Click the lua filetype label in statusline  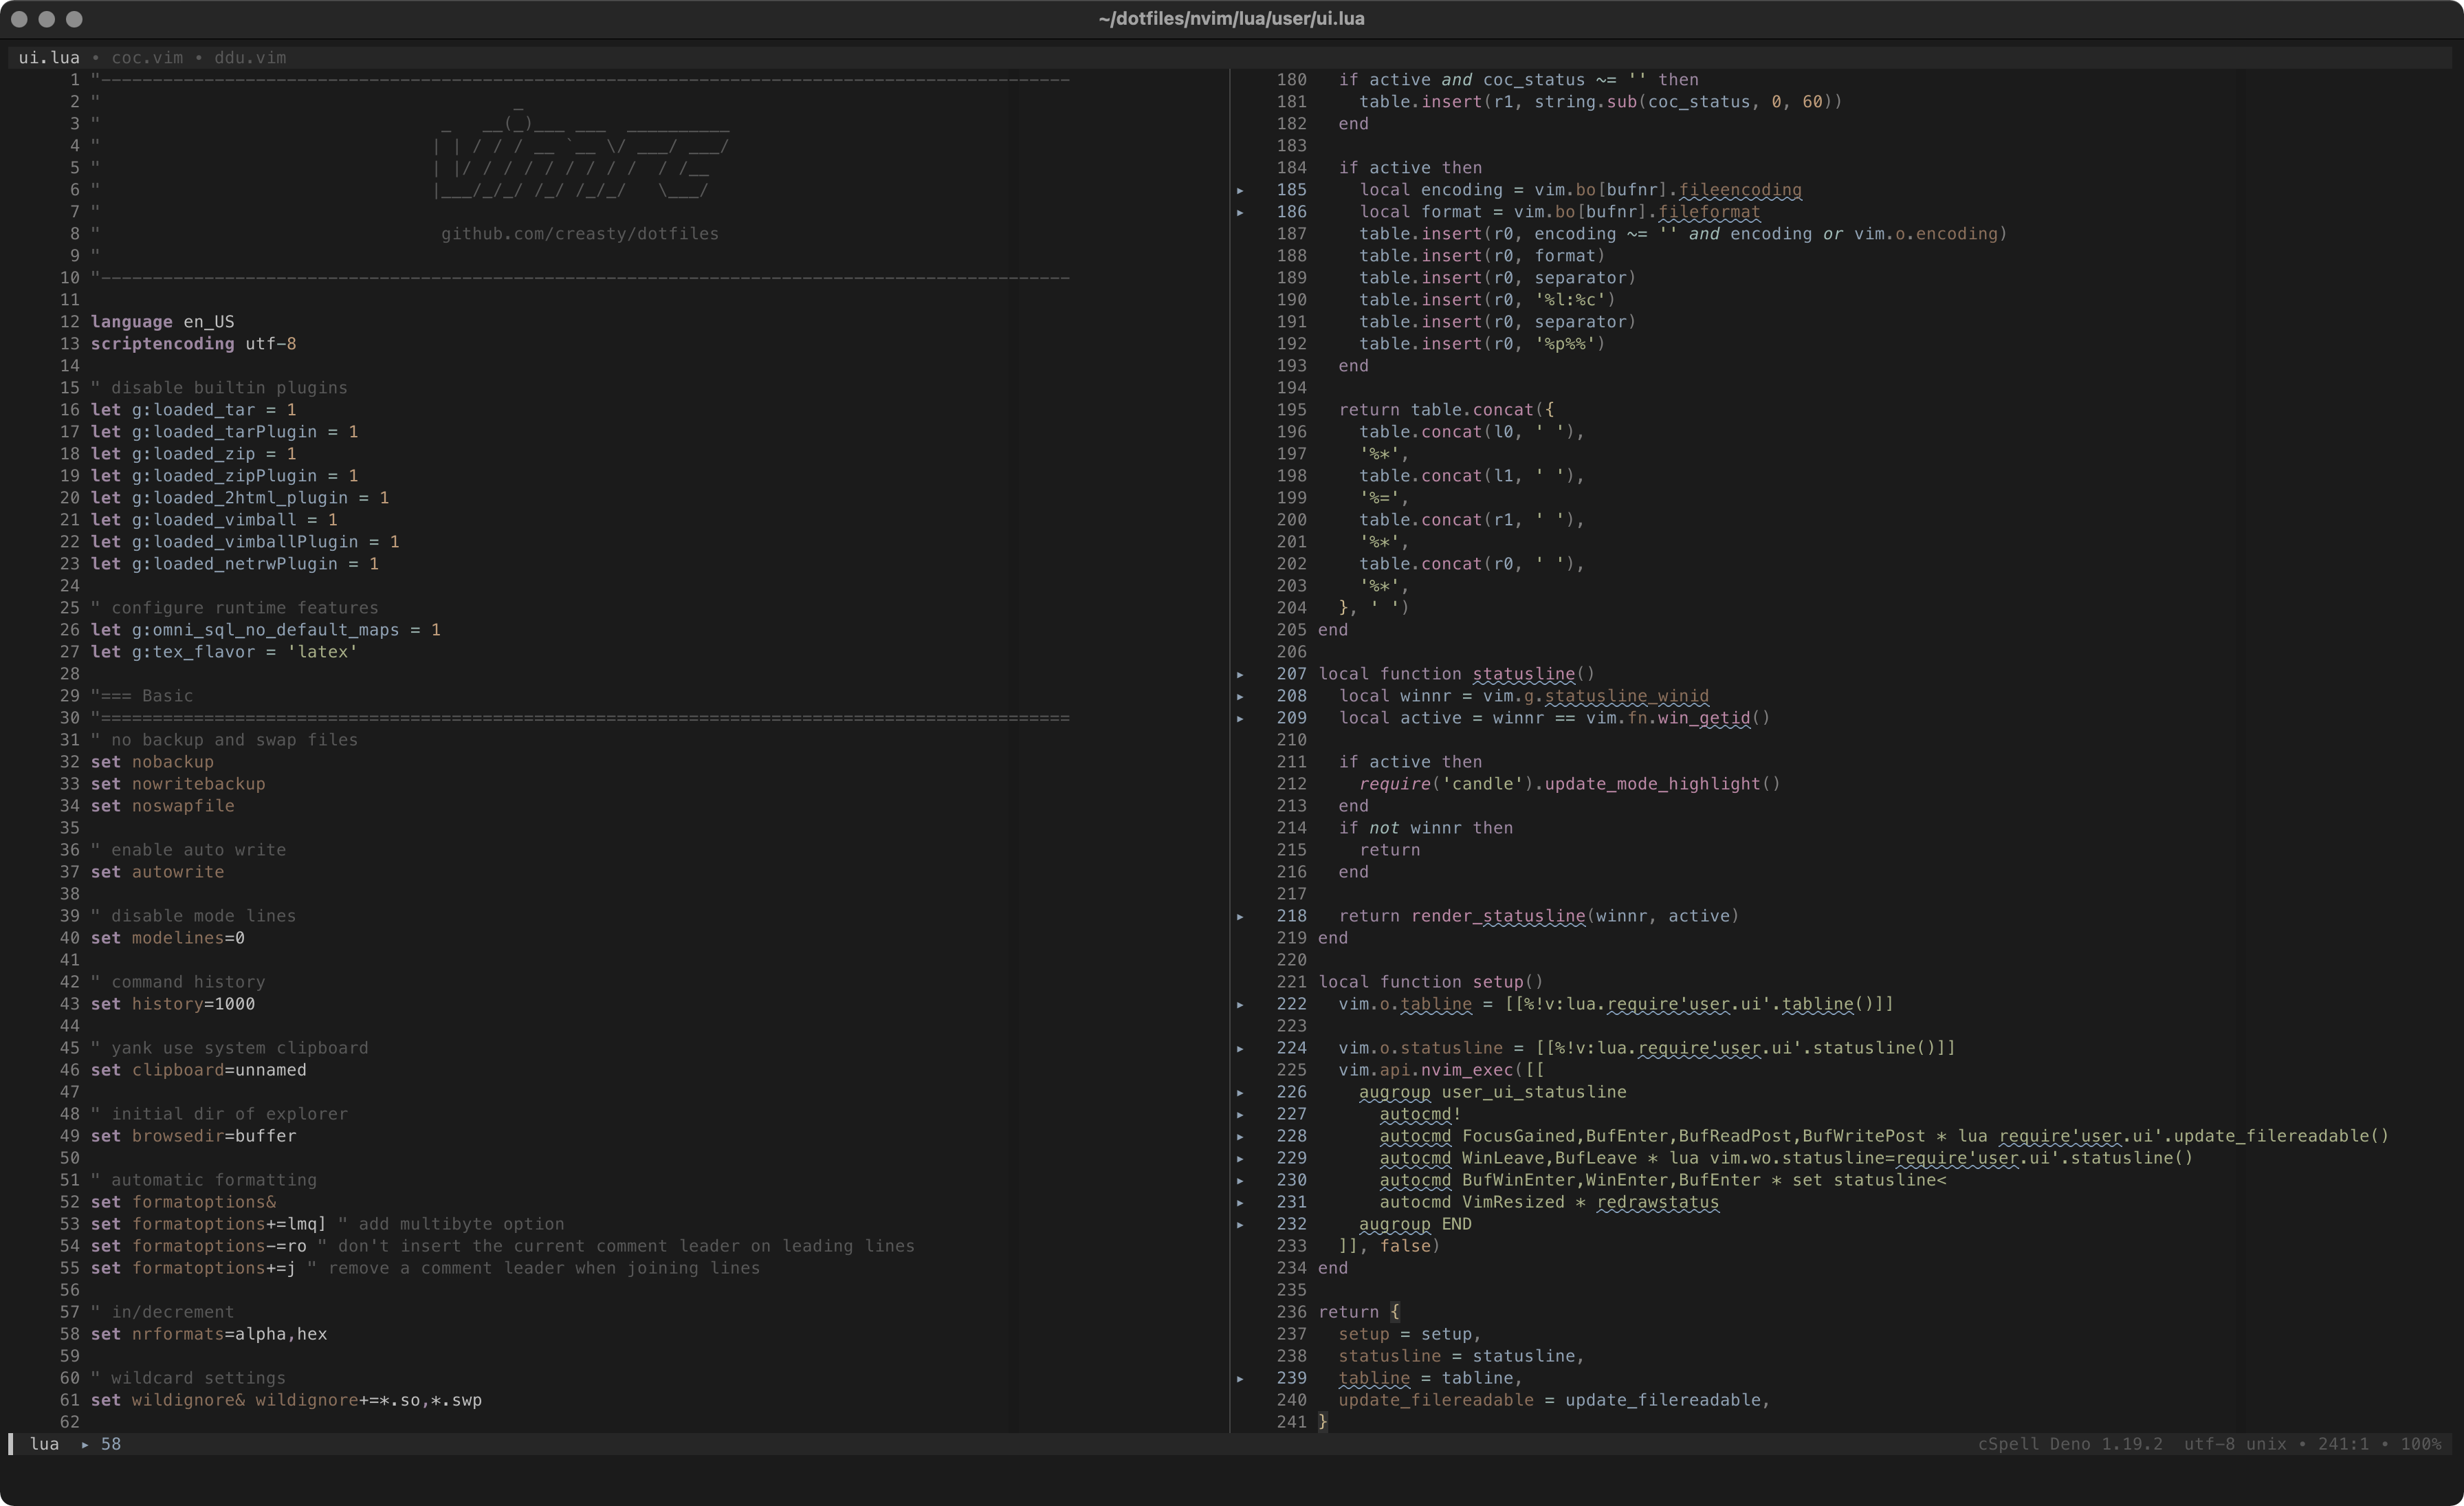coord(44,1444)
